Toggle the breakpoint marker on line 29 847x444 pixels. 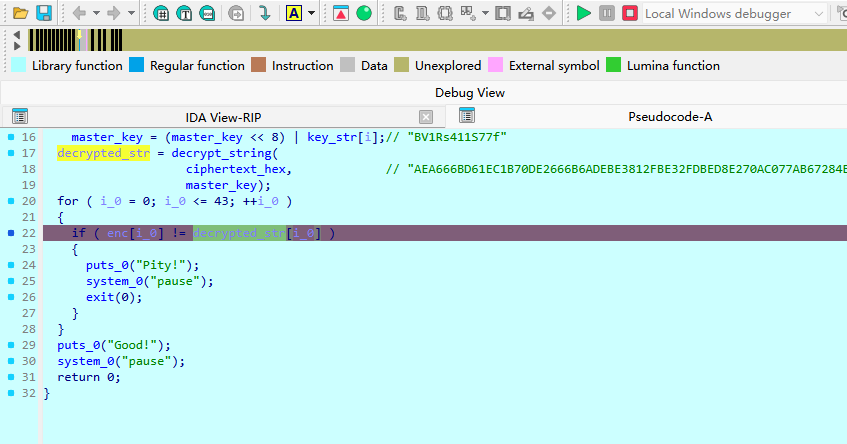tap(10, 345)
